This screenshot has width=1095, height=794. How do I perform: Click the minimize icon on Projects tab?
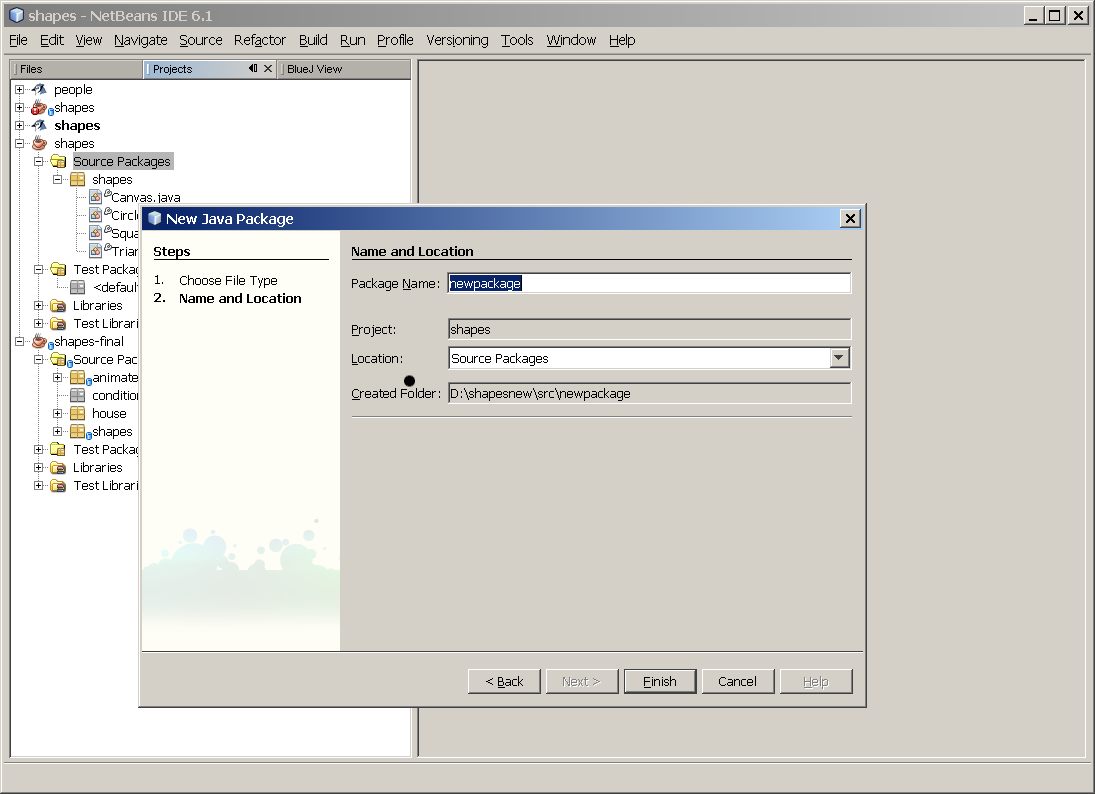pos(253,69)
